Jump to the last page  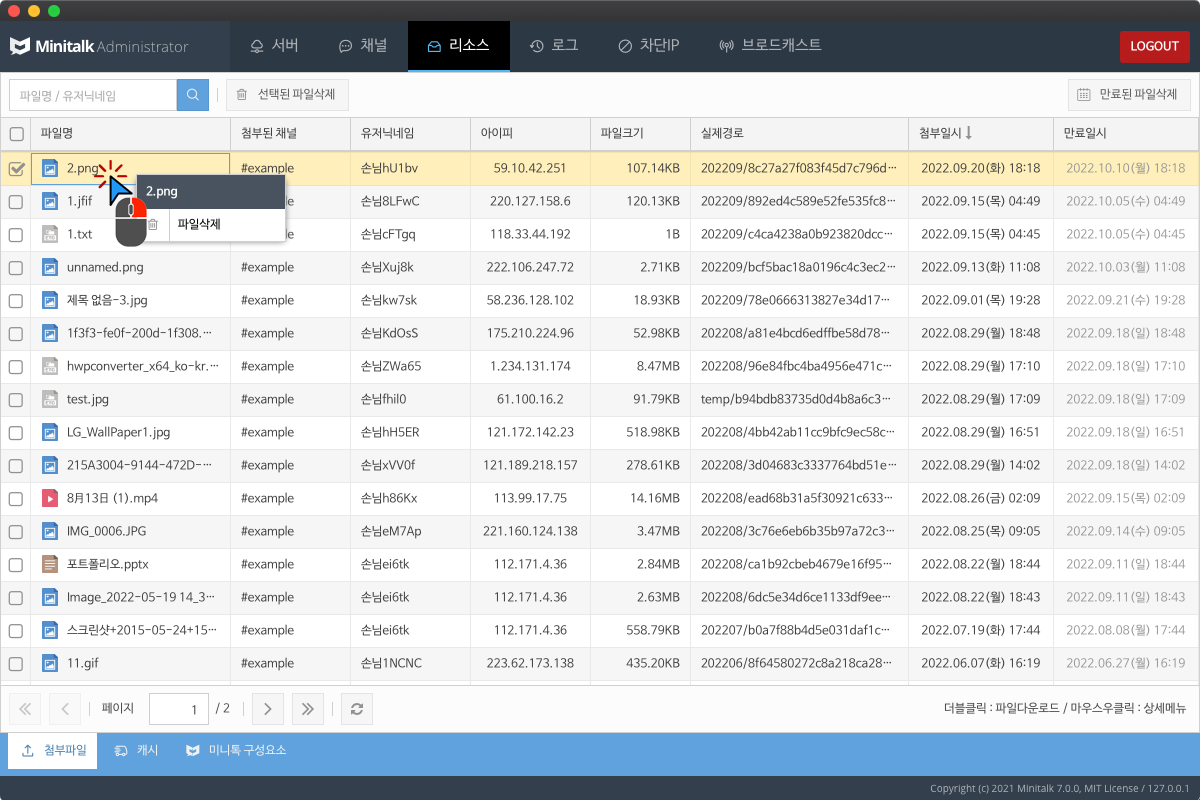tap(307, 709)
